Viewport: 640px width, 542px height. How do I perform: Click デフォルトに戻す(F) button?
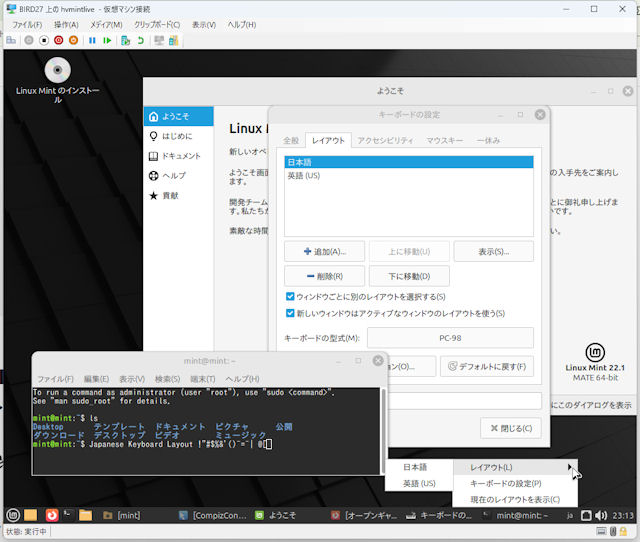pos(487,366)
